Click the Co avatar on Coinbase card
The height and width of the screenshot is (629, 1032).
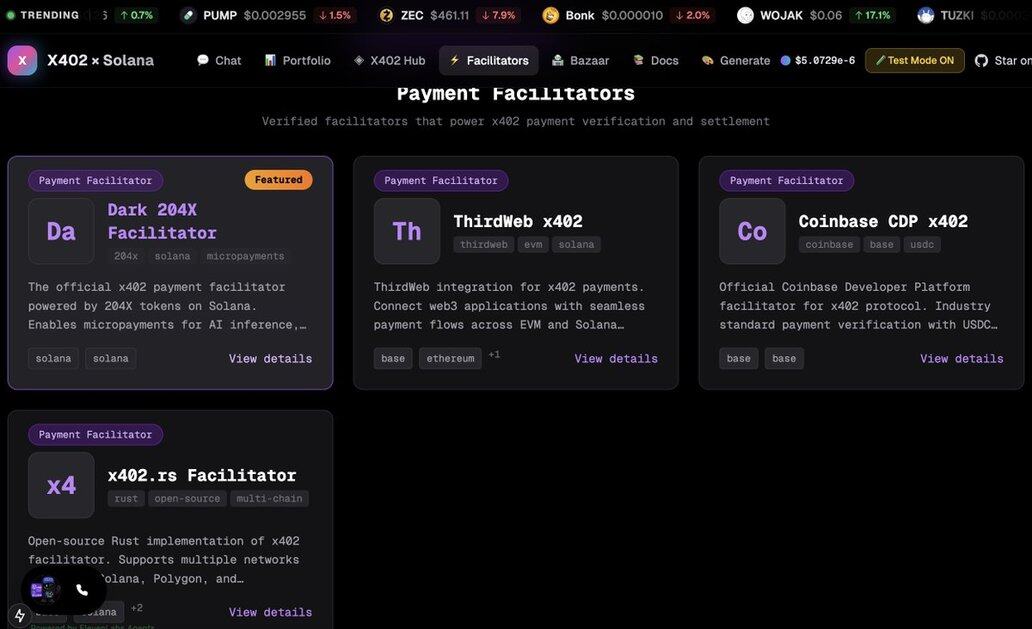(x=752, y=231)
